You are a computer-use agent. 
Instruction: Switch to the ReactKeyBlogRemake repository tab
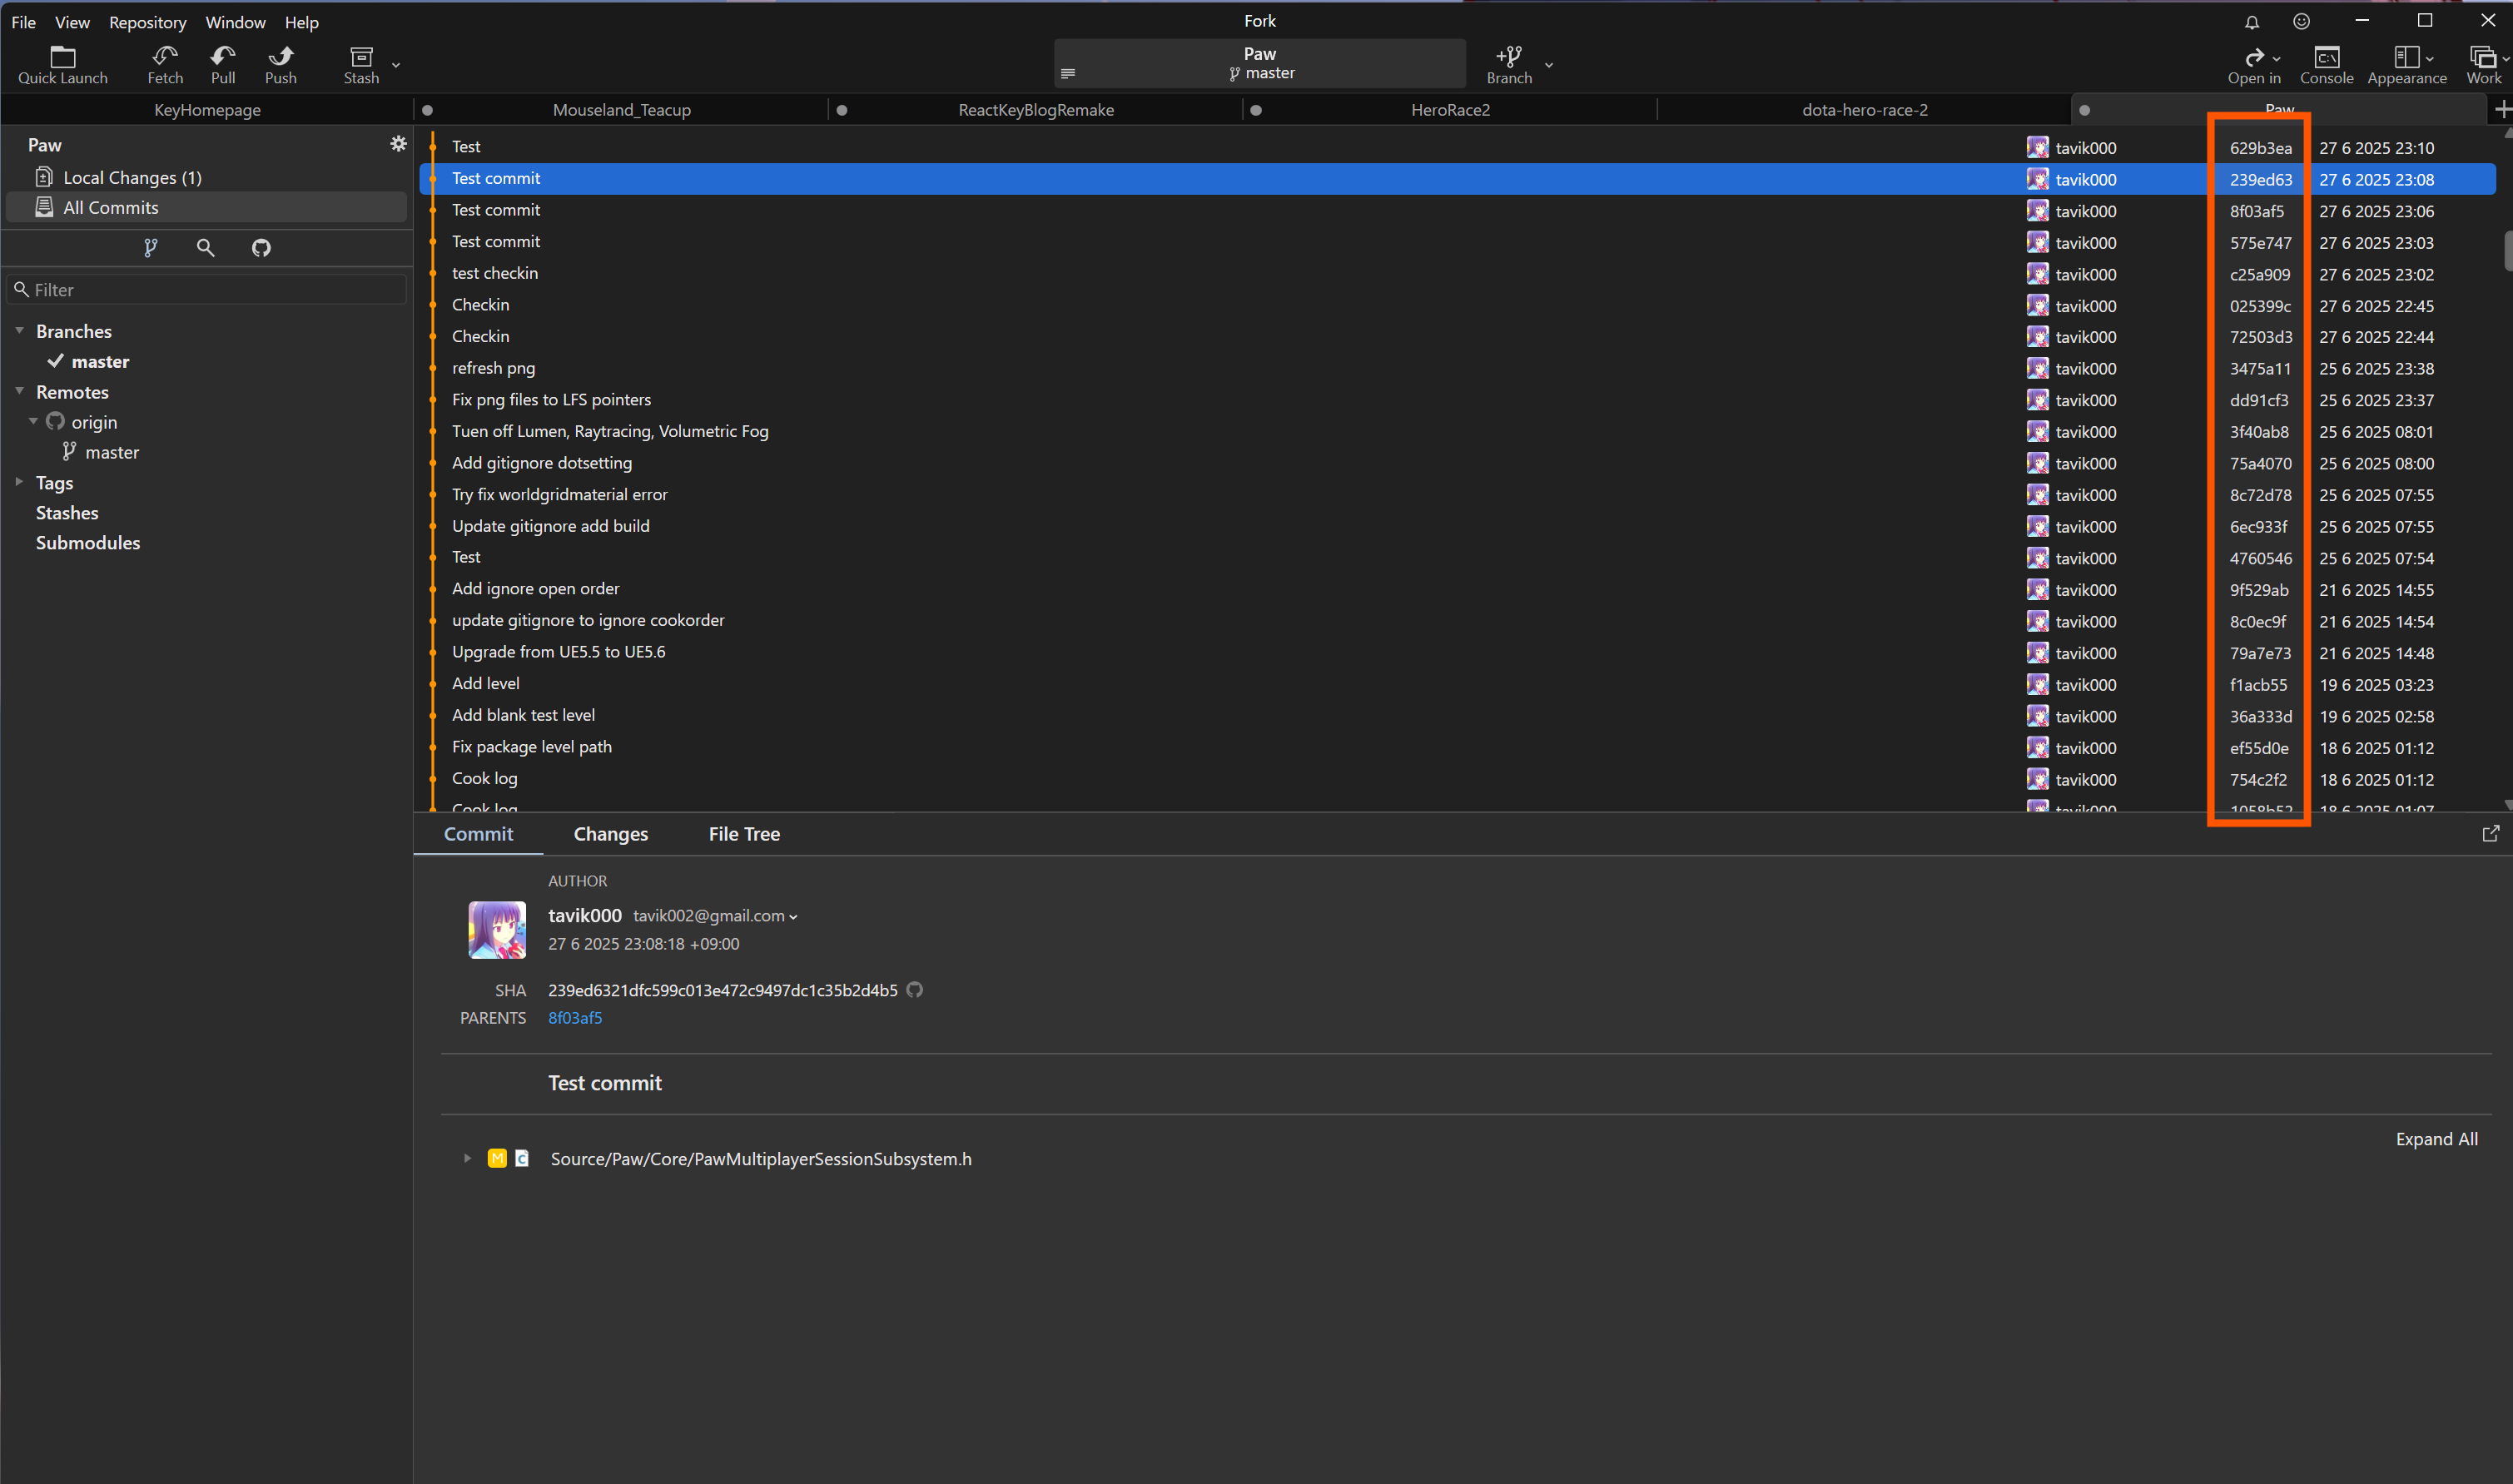point(1036,110)
